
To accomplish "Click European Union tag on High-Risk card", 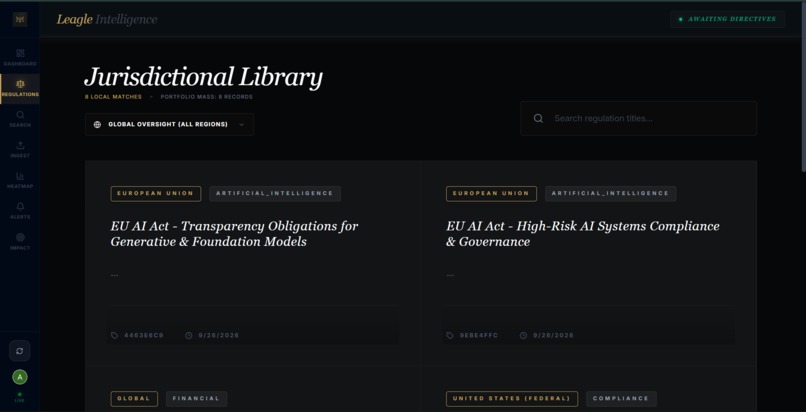I will click(x=491, y=194).
